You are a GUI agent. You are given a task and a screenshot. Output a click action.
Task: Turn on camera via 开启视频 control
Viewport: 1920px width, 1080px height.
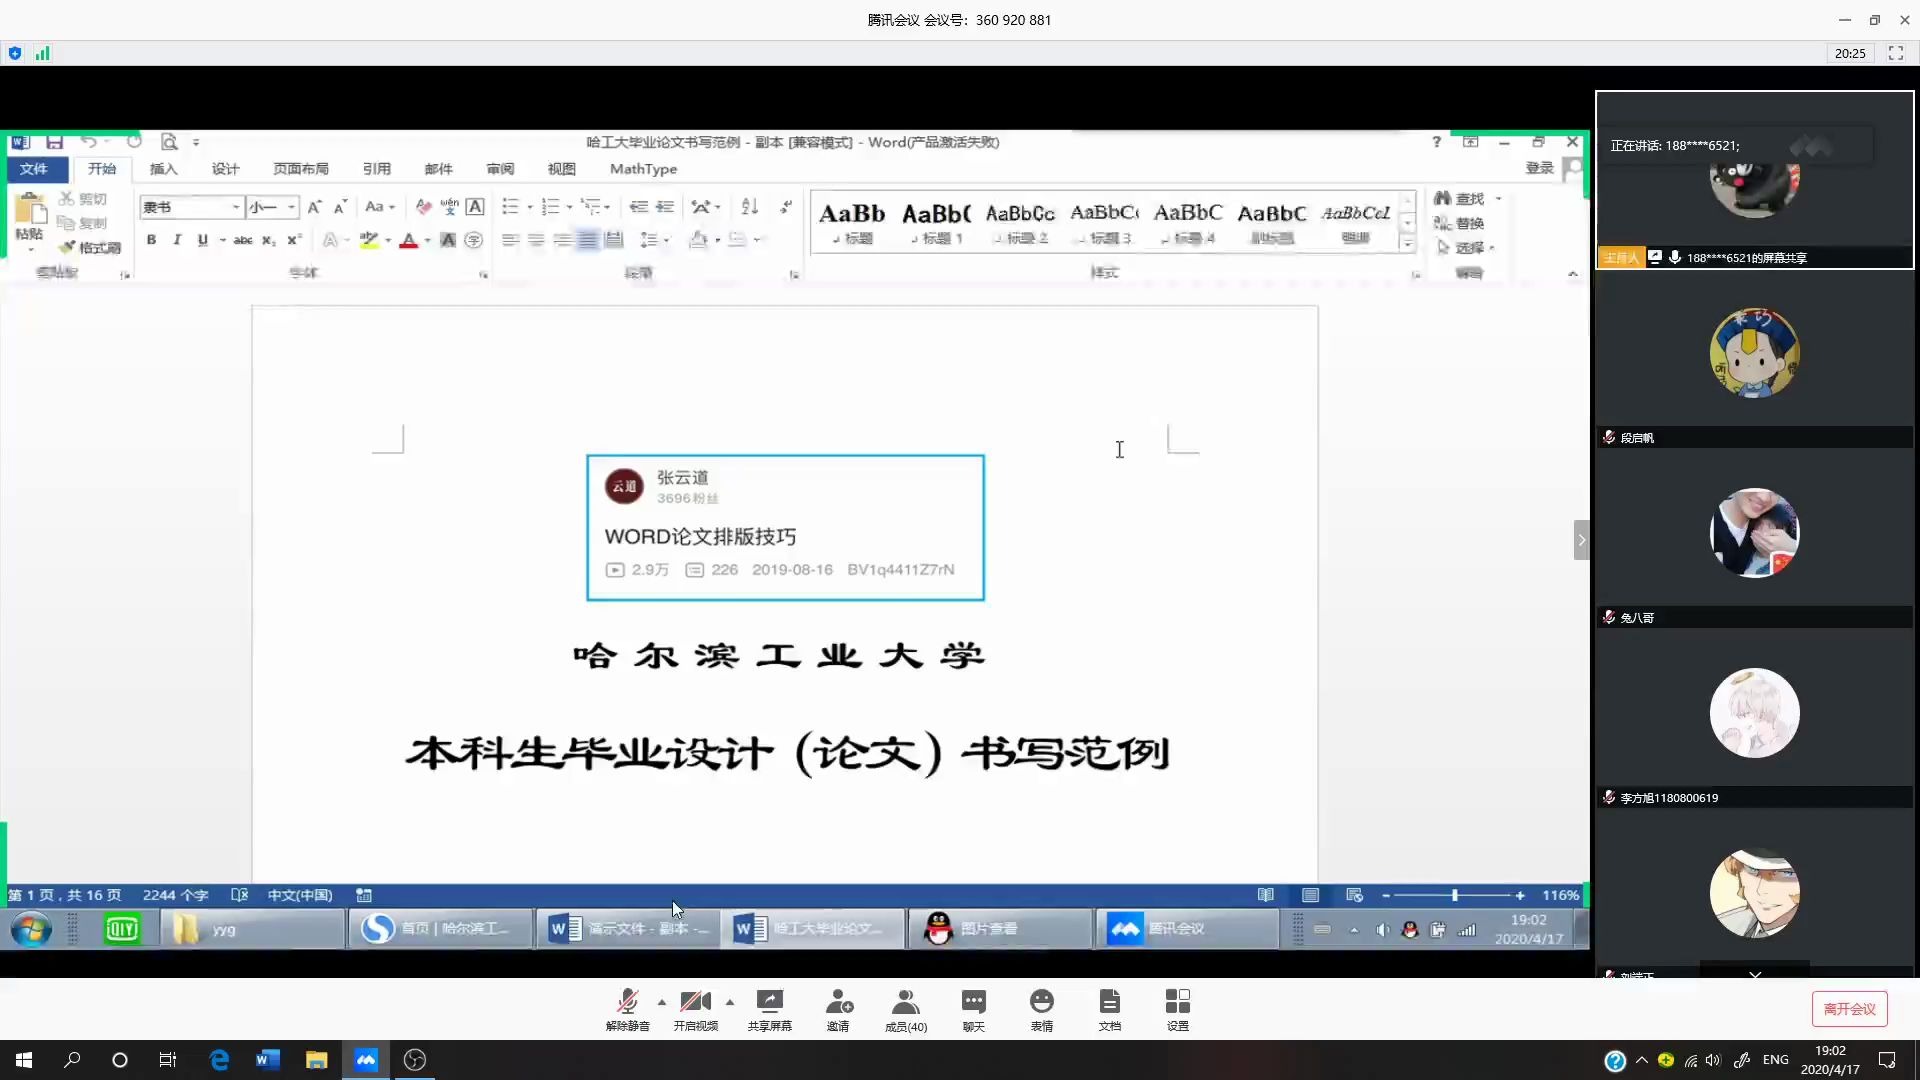pyautogui.click(x=696, y=1008)
